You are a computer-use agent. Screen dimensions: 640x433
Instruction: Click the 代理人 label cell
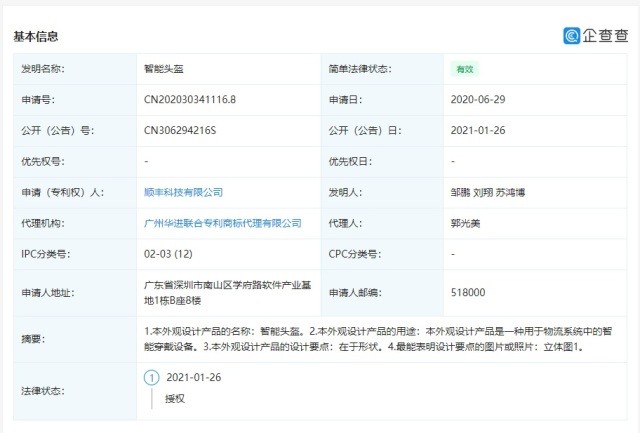(x=382, y=224)
